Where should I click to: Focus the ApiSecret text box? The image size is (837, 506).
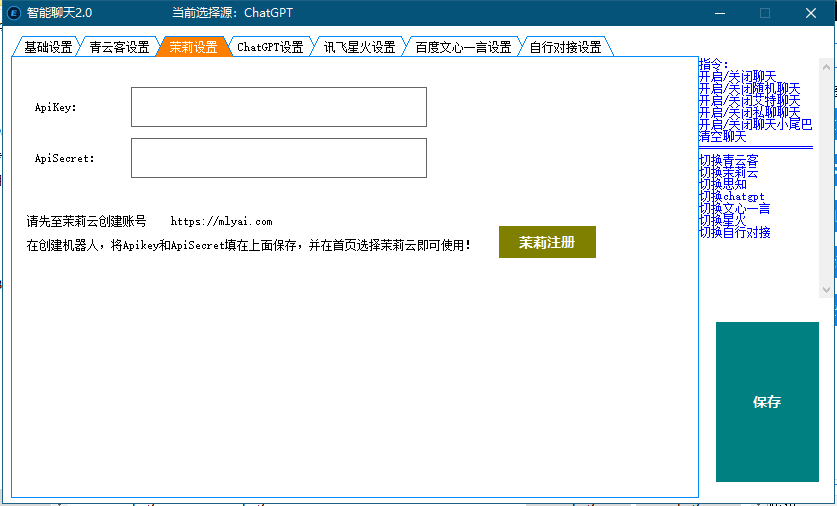(x=278, y=158)
